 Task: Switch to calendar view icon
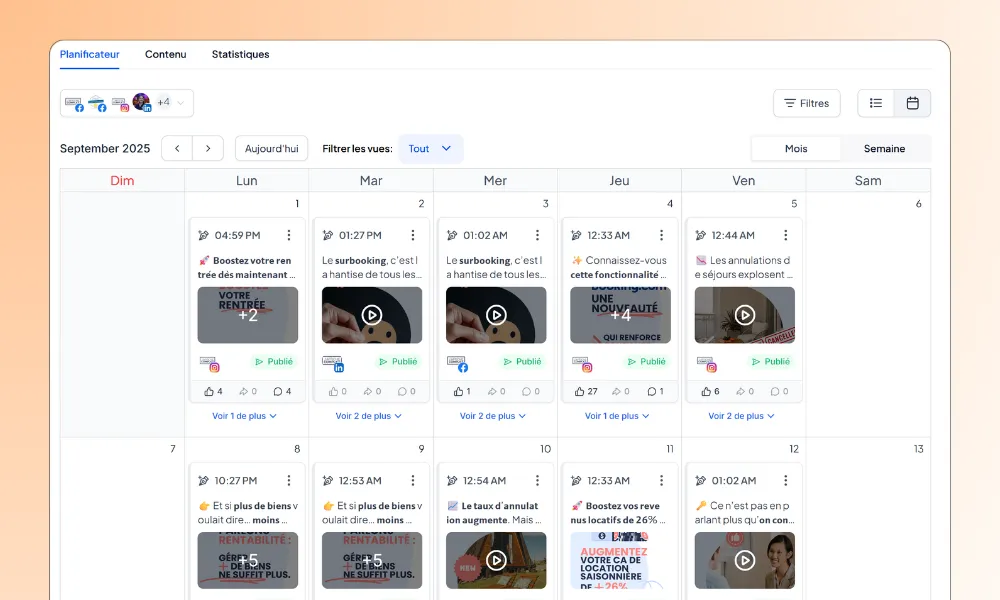pyautogui.click(x=913, y=103)
